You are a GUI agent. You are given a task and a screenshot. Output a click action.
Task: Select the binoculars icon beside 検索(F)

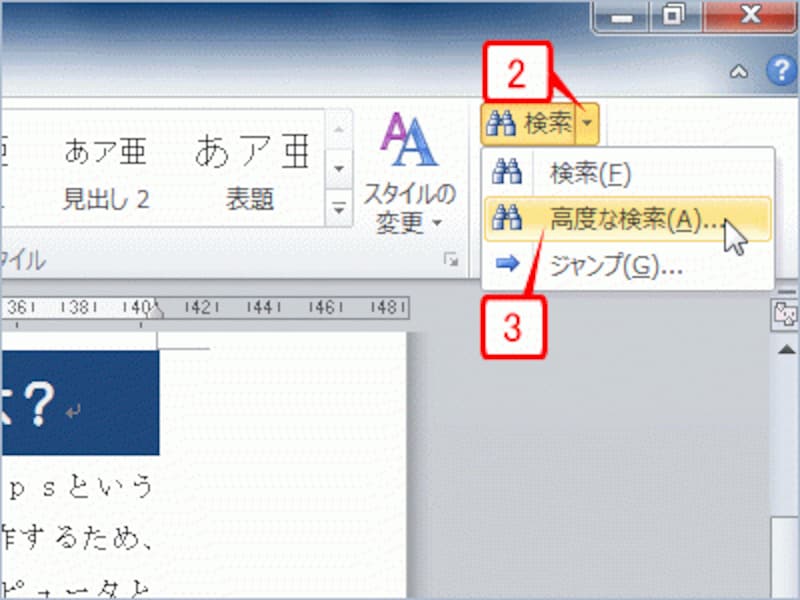coord(508,171)
